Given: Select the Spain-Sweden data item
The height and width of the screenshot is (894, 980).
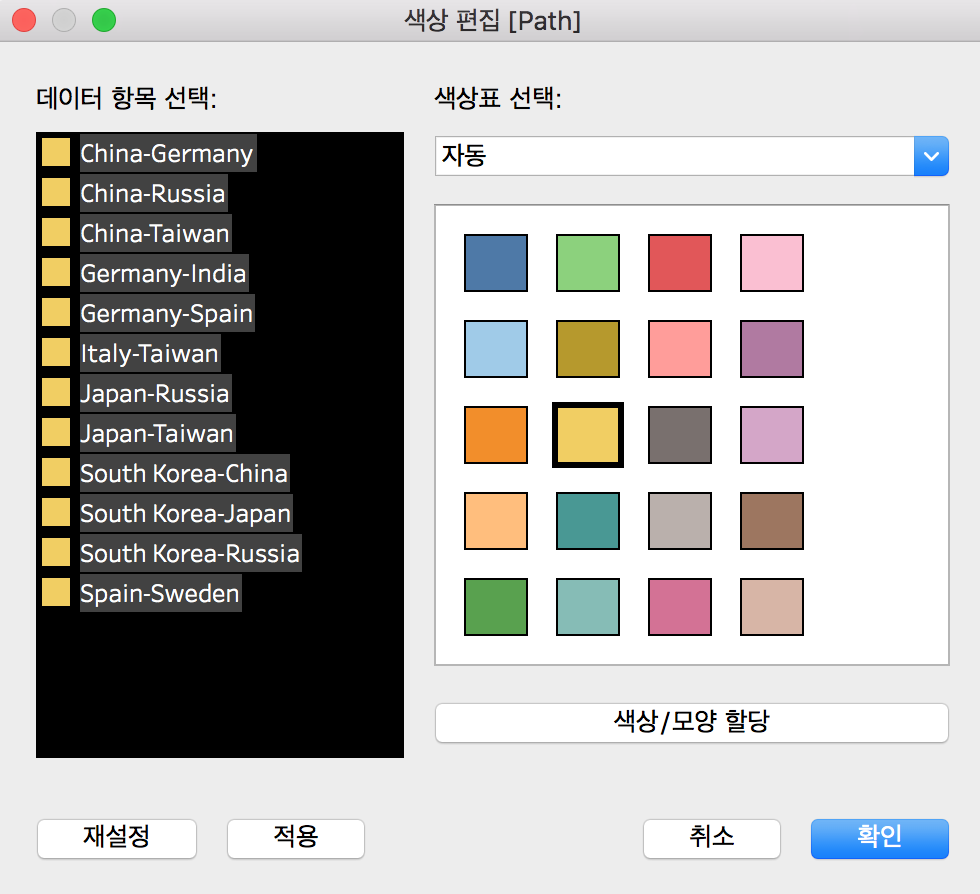Looking at the screenshot, I should coord(160,593).
